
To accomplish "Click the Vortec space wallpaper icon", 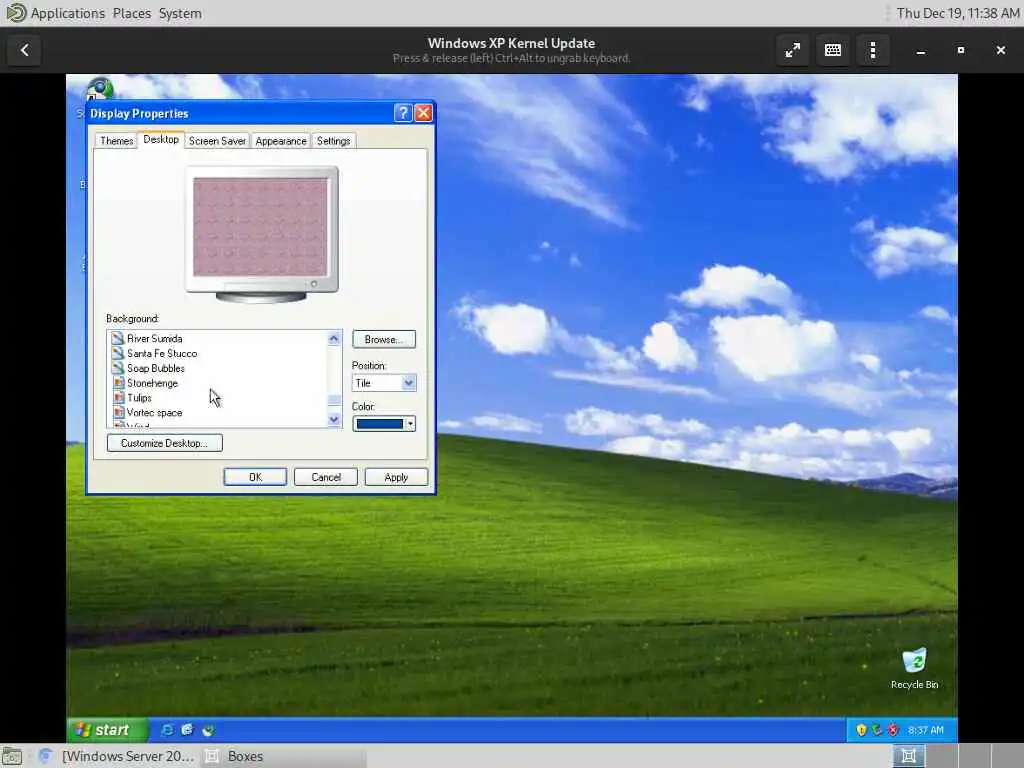I will point(118,413).
